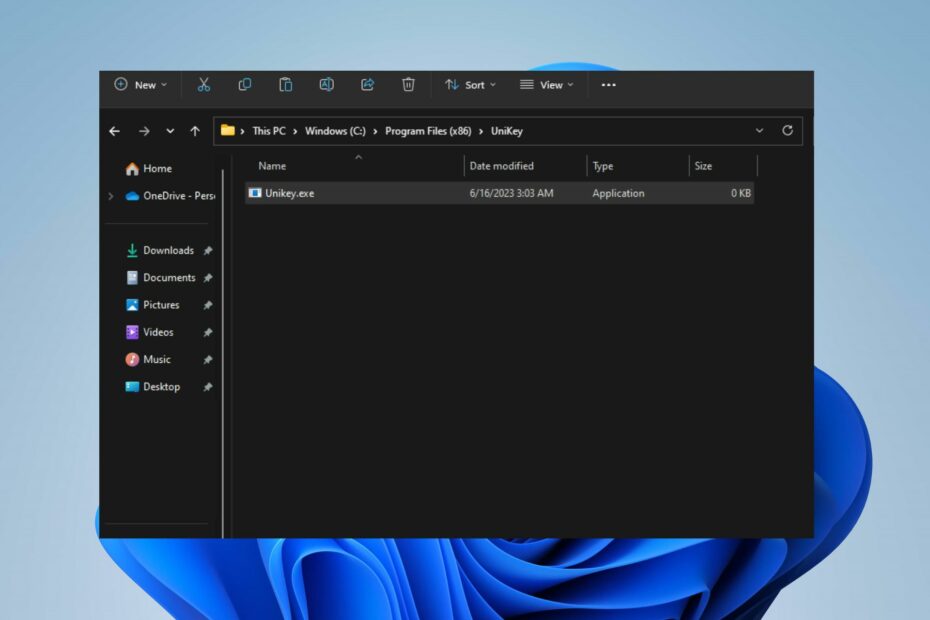Click the Rename icon in toolbar
Image resolution: width=930 pixels, height=620 pixels.
(326, 85)
